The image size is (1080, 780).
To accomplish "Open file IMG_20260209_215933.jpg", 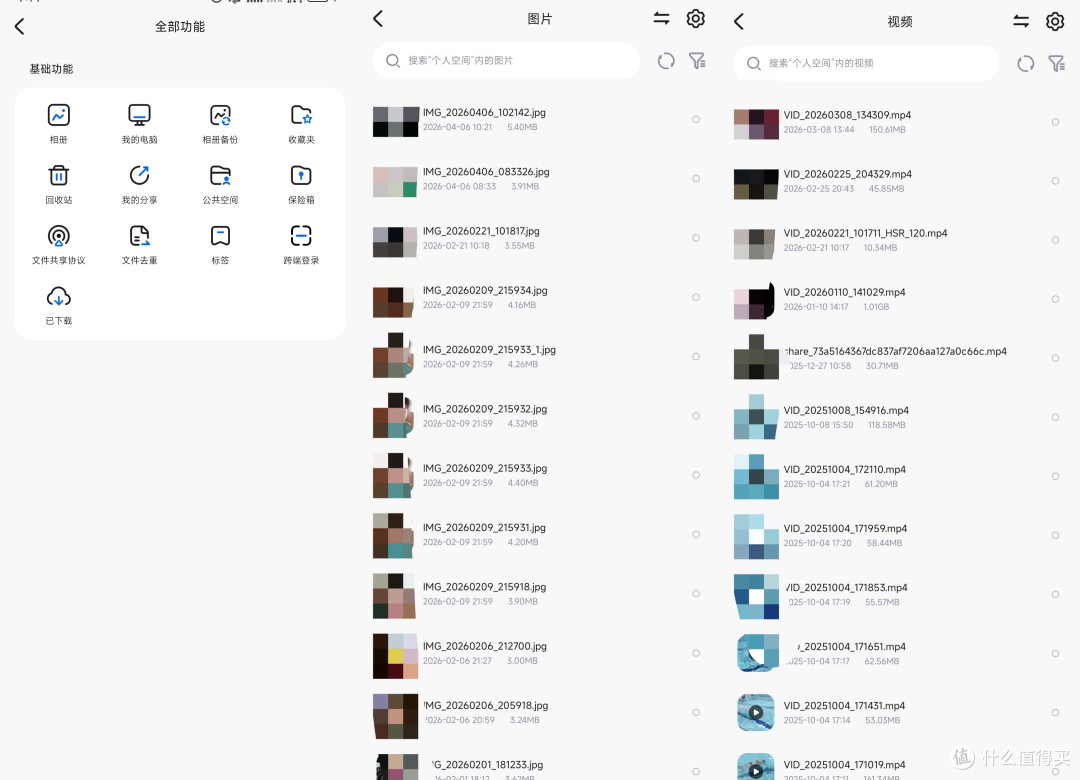I will pos(485,468).
